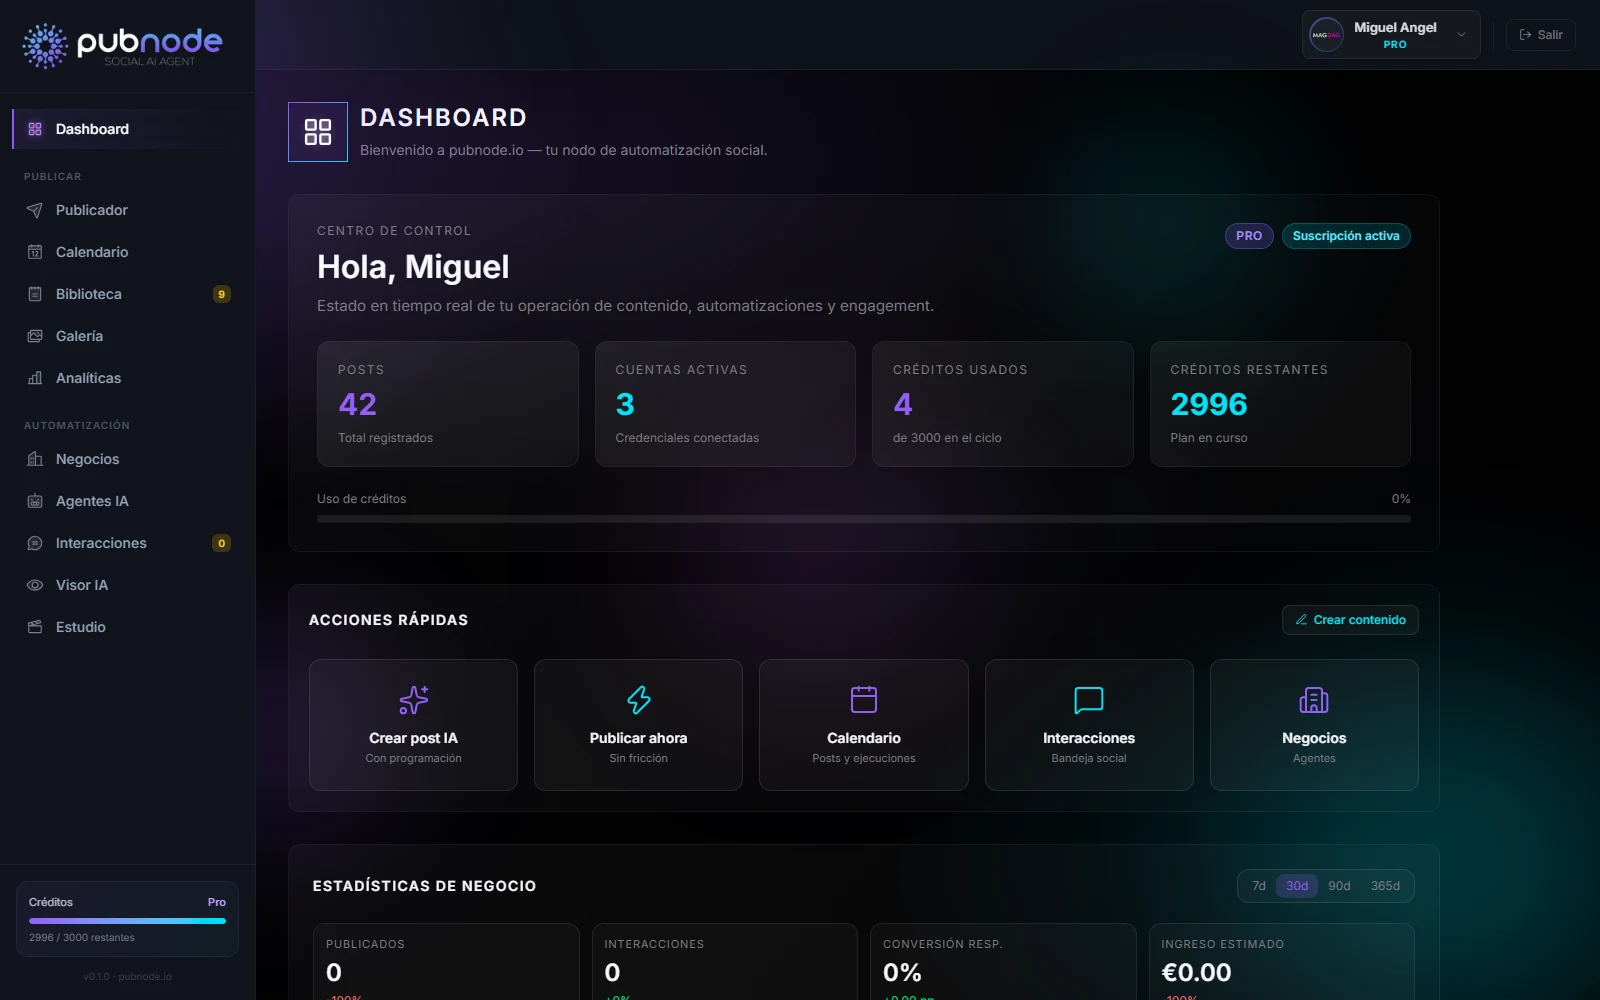This screenshot has width=1600, height=1000.
Task: Click the calendar icon on Calendario quick action
Action: 864,699
